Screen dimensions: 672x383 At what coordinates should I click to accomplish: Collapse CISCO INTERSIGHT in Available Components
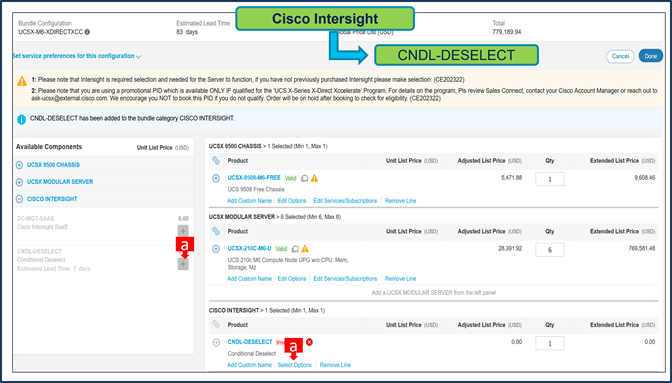[x=19, y=199]
